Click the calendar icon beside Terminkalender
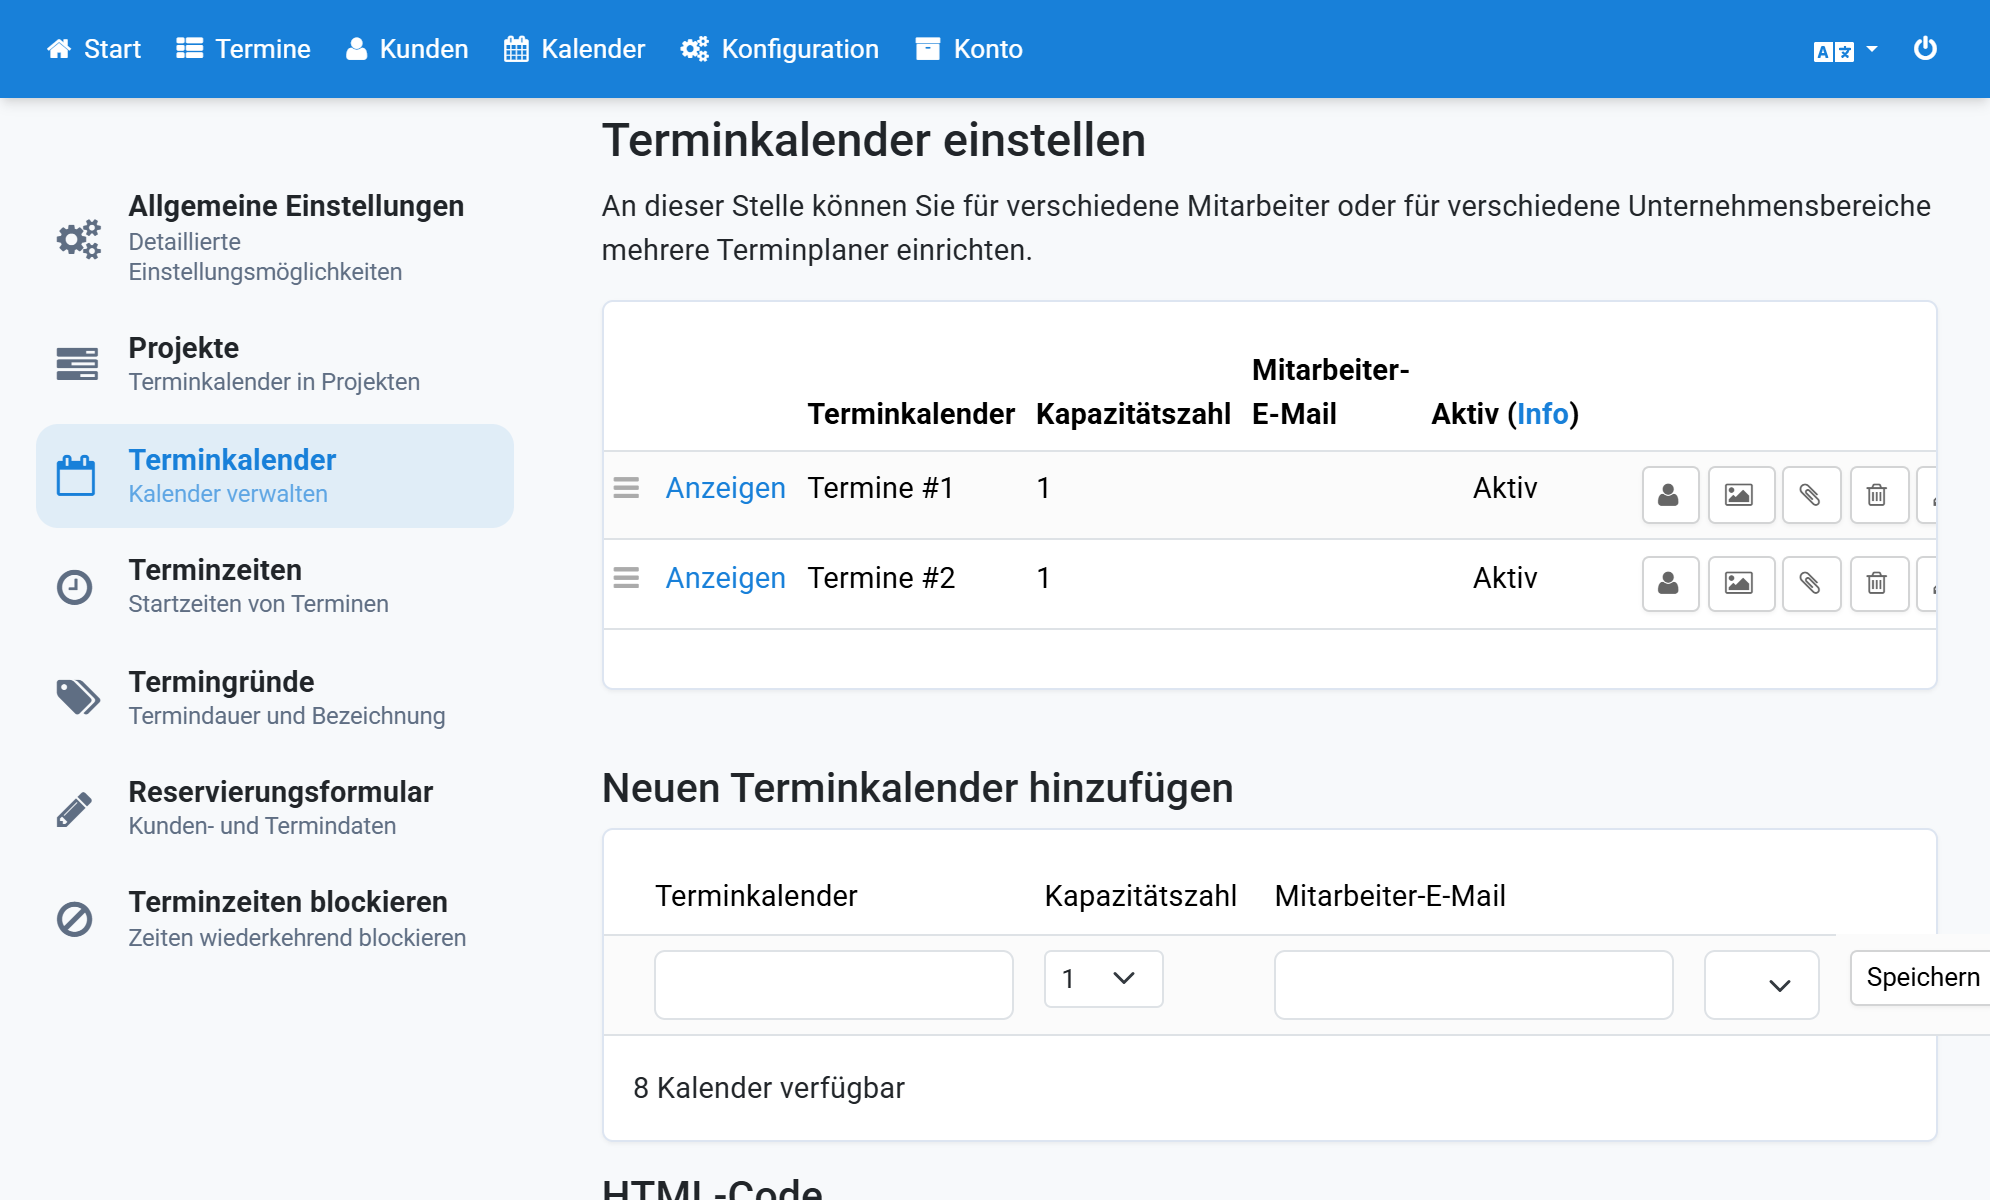This screenshot has height=1200, width=1990. pyautogui.click(x=76, y=476)
